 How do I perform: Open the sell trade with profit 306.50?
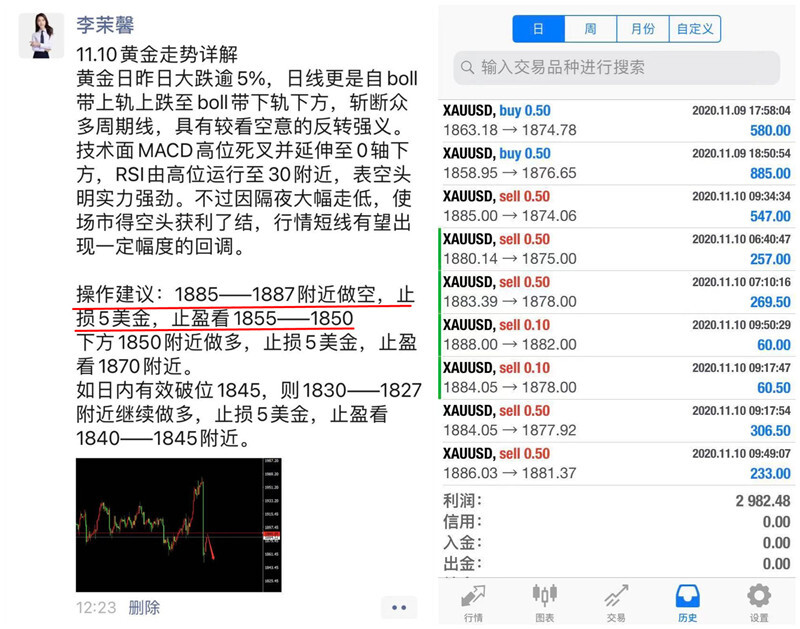click(616, 420)
